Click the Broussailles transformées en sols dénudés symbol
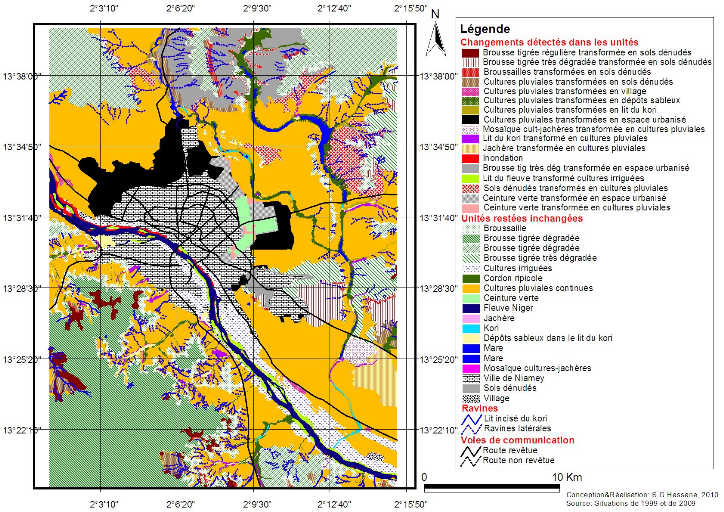Image resolution: width=724 pixels, height=512 pixels. point(471,72)
